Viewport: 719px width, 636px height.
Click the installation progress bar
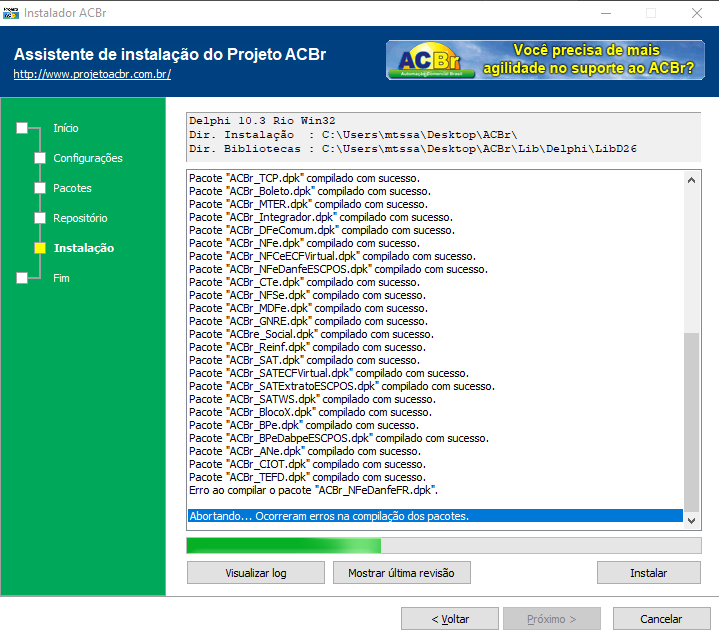(x=444, y=546)
